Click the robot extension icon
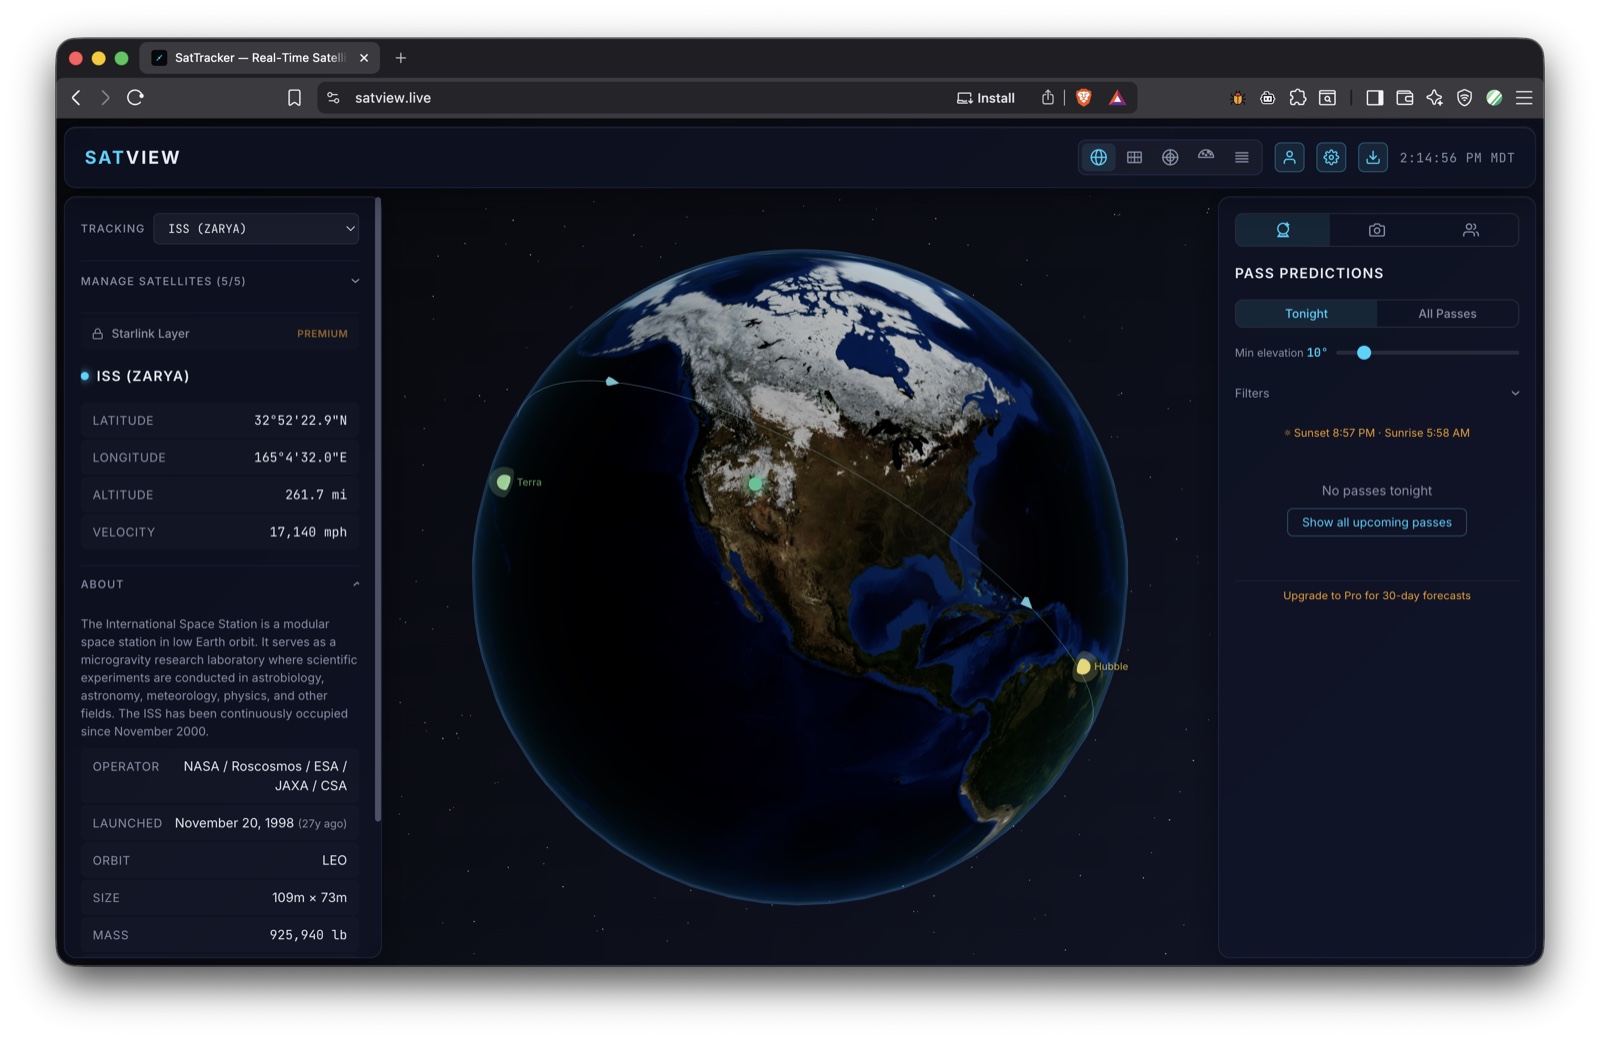The height and width of the screenshot is (1040, 1600). click(x=1267, y=97)
